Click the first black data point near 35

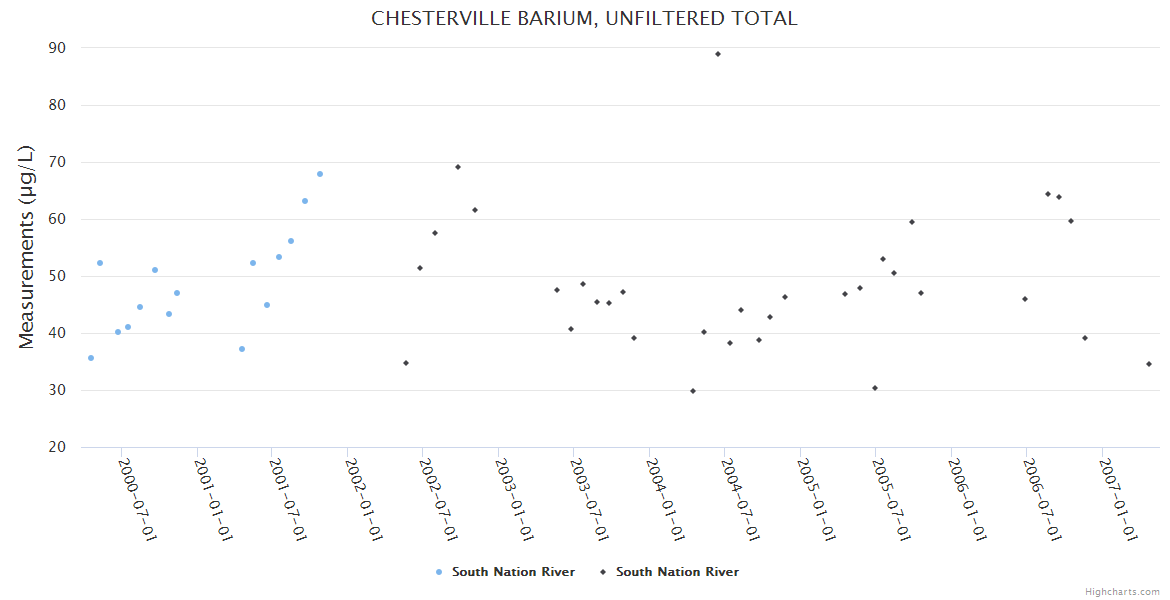coord(406,363)
